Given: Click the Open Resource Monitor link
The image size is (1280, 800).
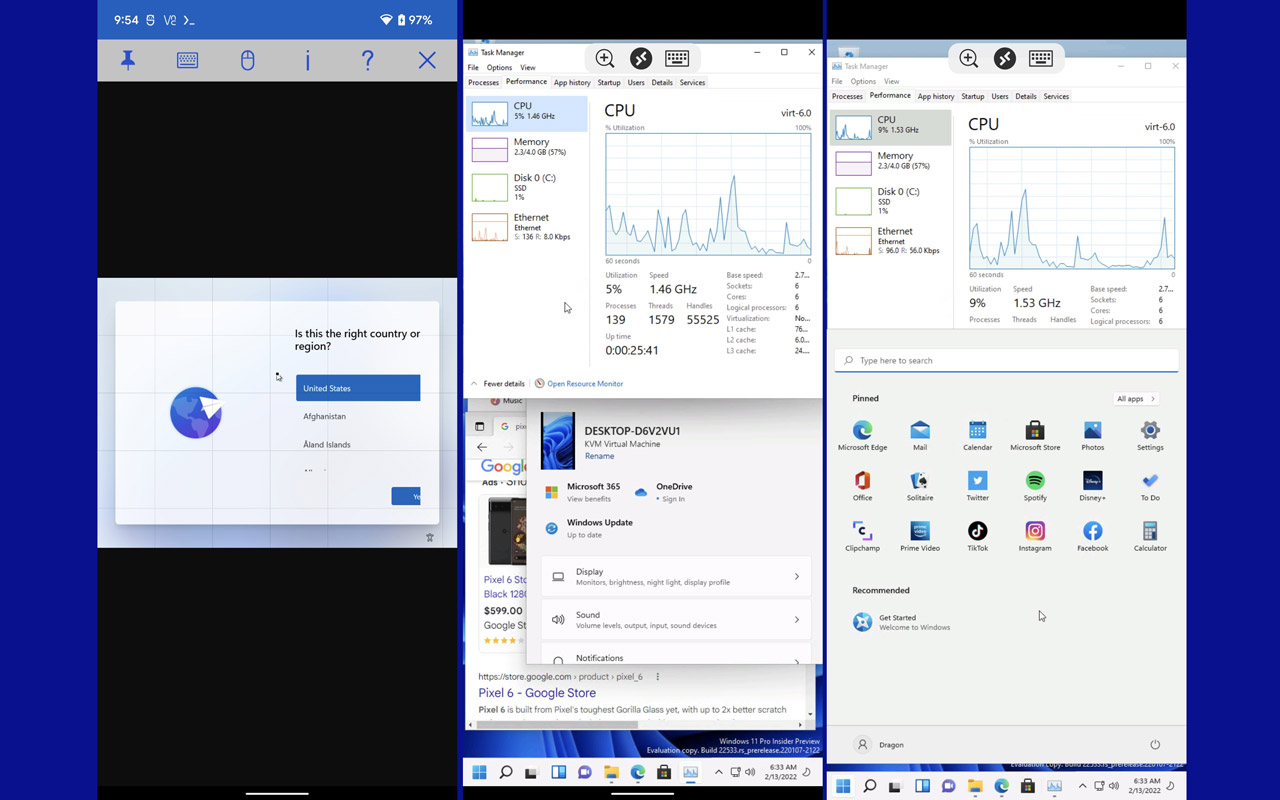Looking at the screenshot, I should tap(585, 383).
